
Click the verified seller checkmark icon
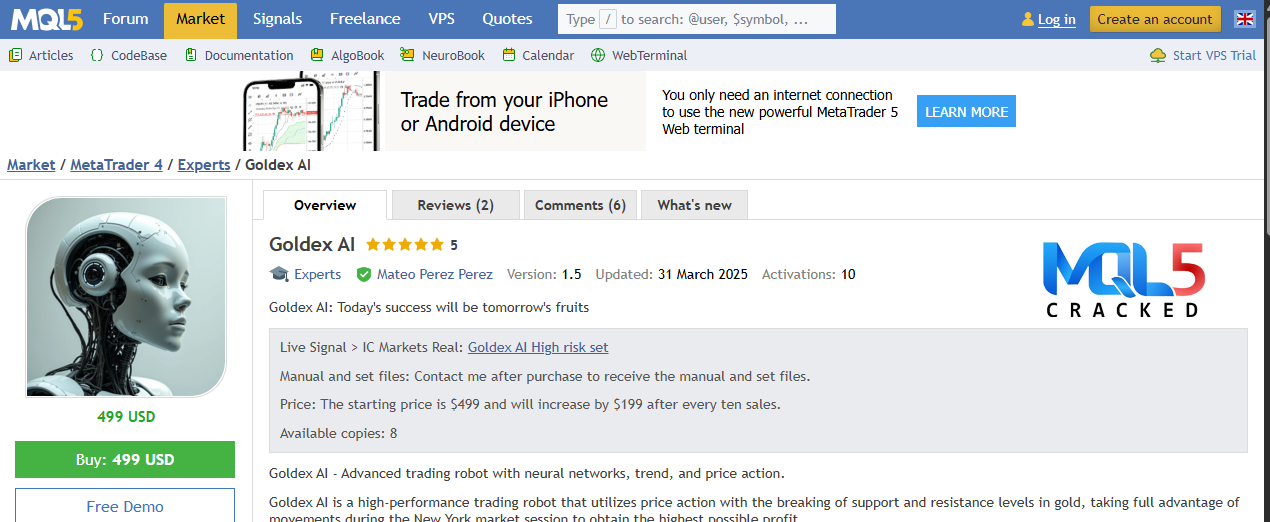[364, 274]
